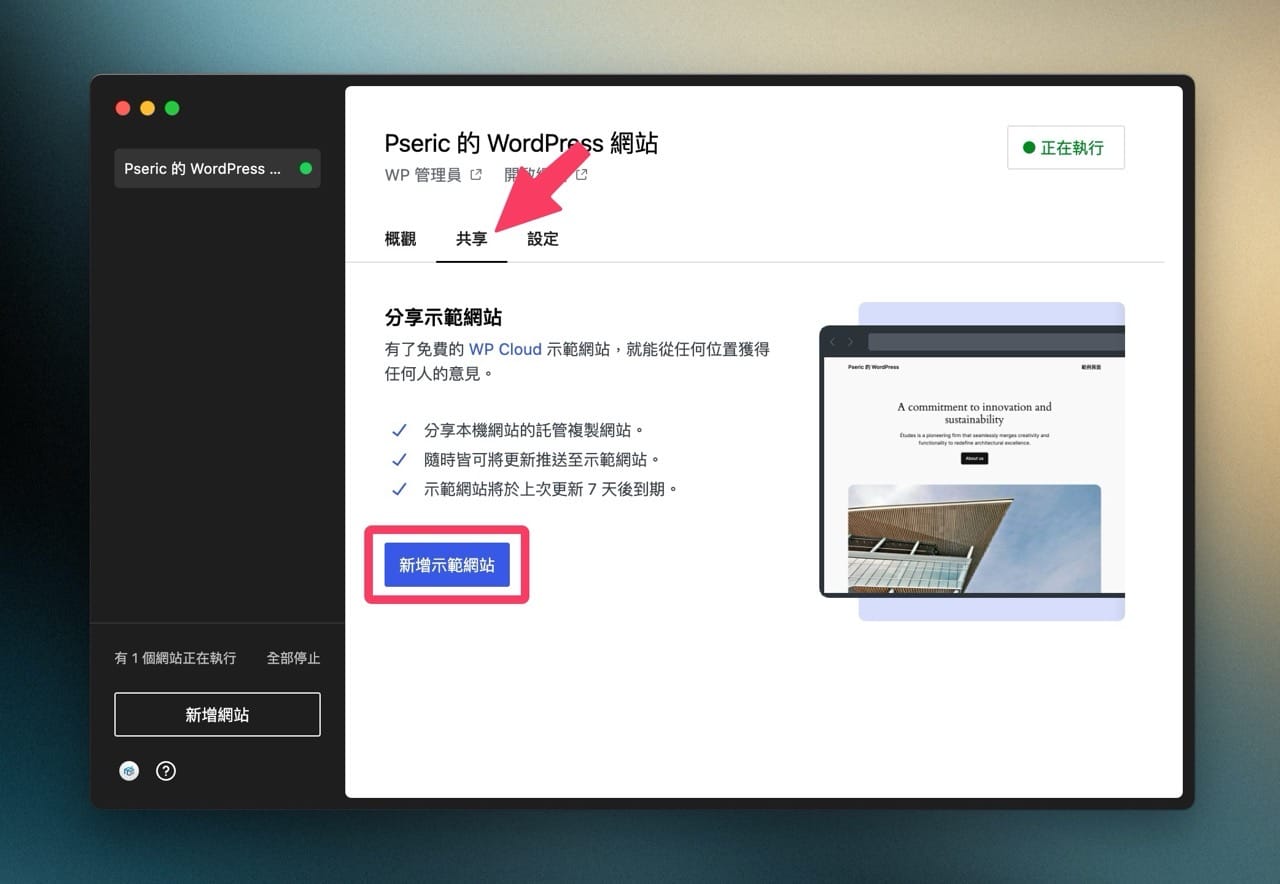This screenshot has width=1280, height=884.
Task: Click the 正在執行 status button
Action: tap(1066, 147)
